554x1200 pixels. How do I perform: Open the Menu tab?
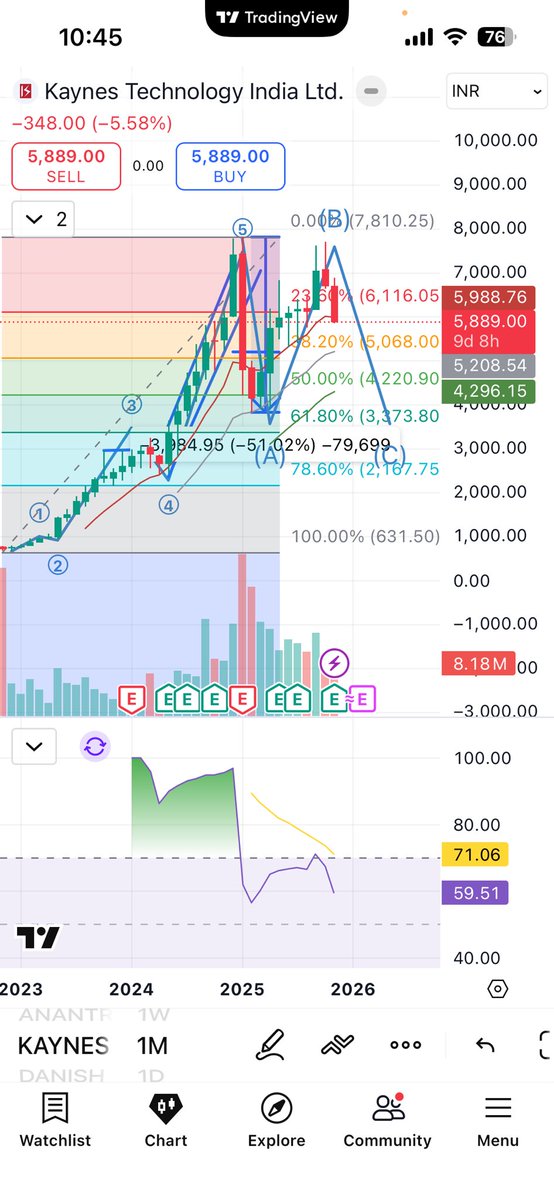coord(498,1120)
